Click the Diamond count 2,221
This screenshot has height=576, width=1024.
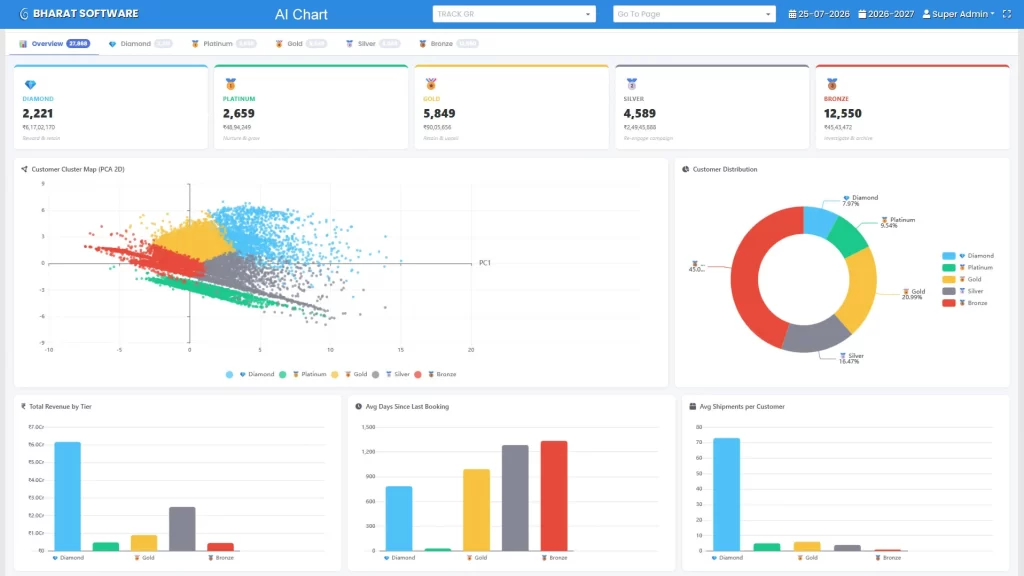point(38,114)
